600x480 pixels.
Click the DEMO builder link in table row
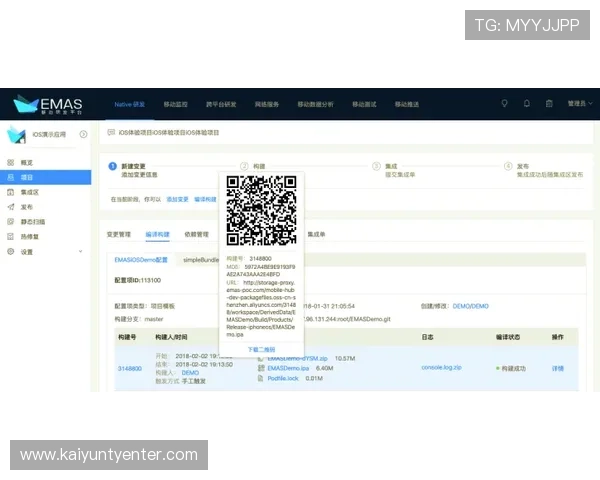coord(190,373)
